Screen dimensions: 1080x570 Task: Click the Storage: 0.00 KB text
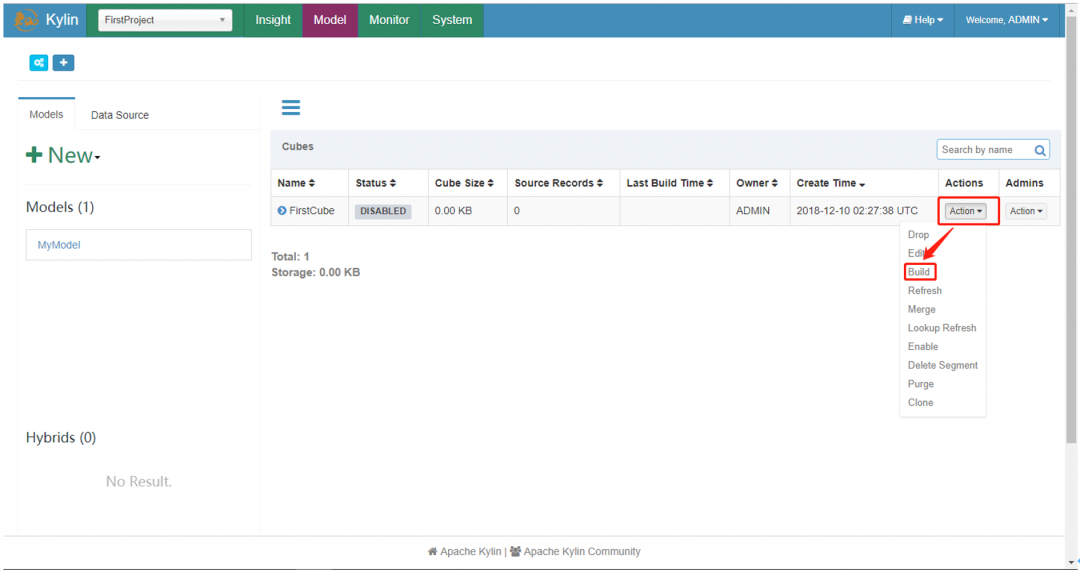pyautogui.click(x=315, y=273)
